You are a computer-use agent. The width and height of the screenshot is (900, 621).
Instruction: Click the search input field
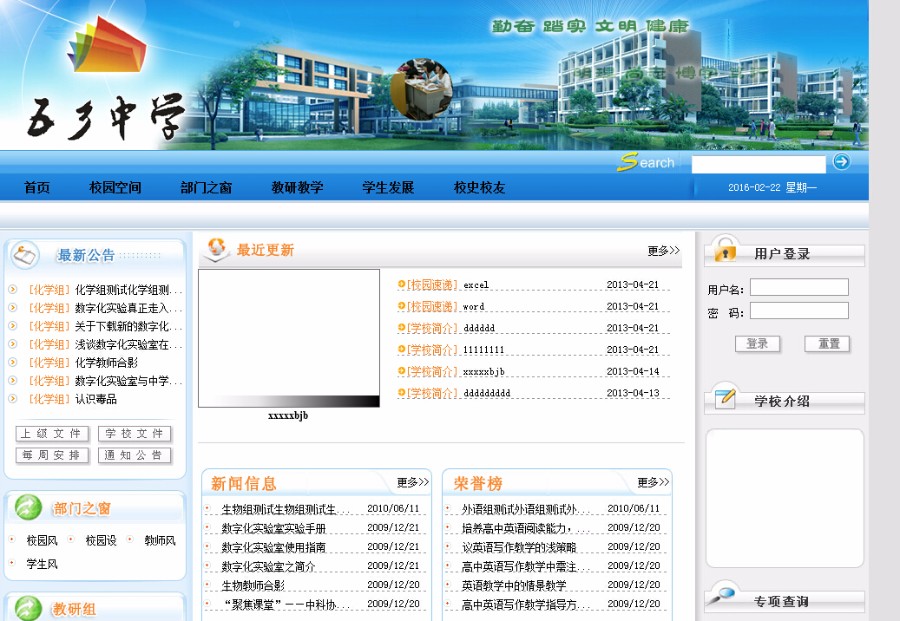(758, 163)
